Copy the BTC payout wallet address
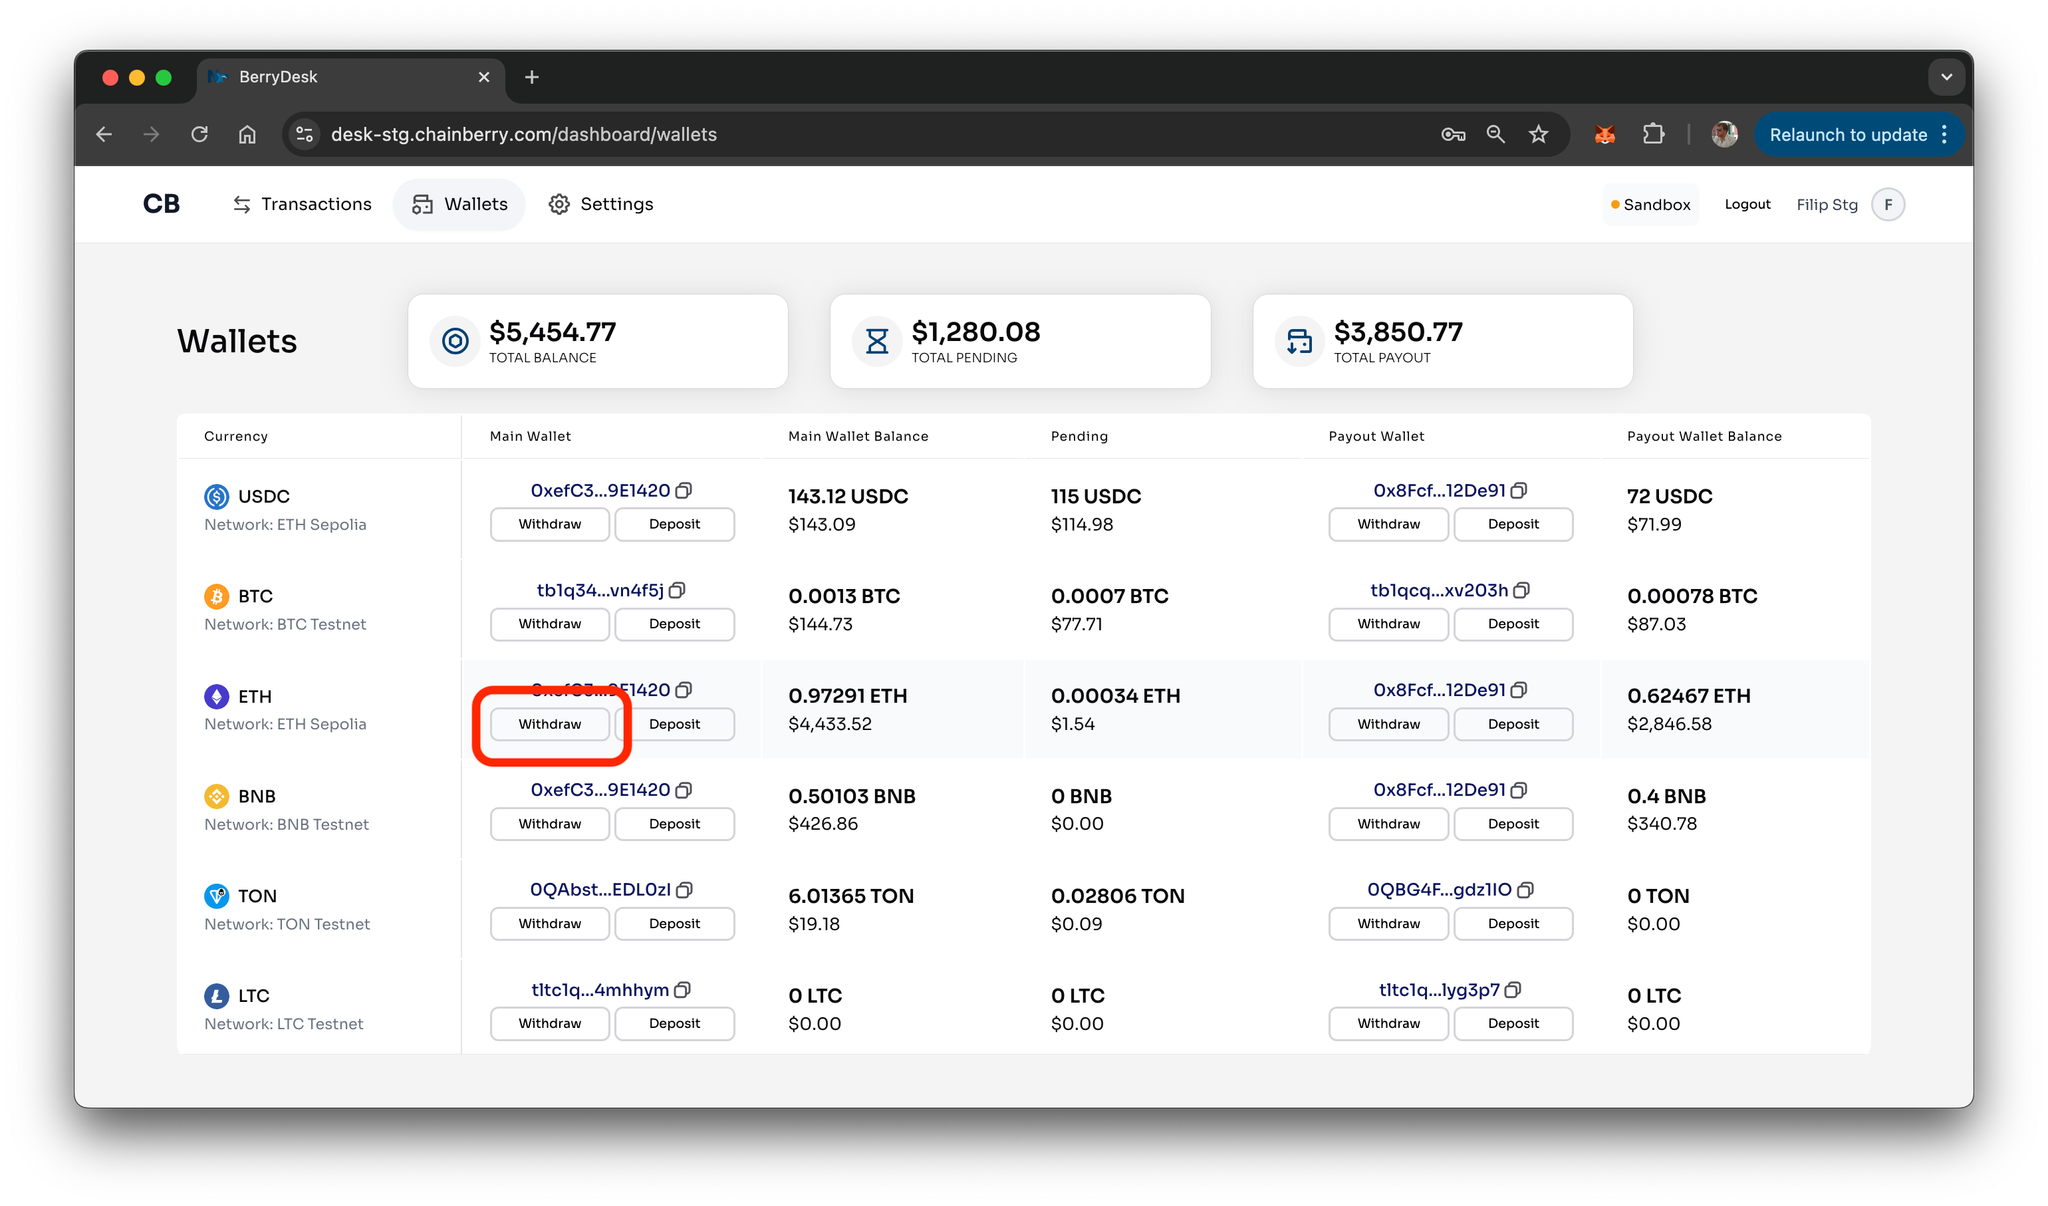The image size is (2048, 1206). click(x=1522, y=591)
